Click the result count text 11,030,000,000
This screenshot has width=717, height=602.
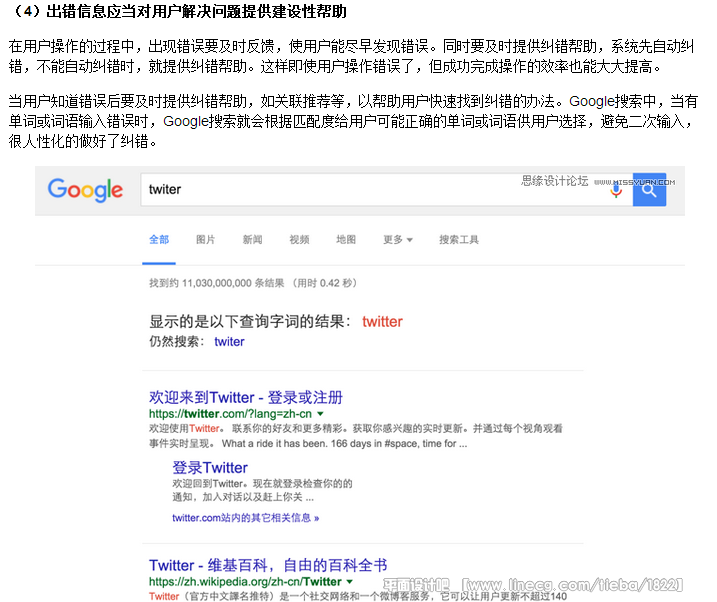[217, 283]
